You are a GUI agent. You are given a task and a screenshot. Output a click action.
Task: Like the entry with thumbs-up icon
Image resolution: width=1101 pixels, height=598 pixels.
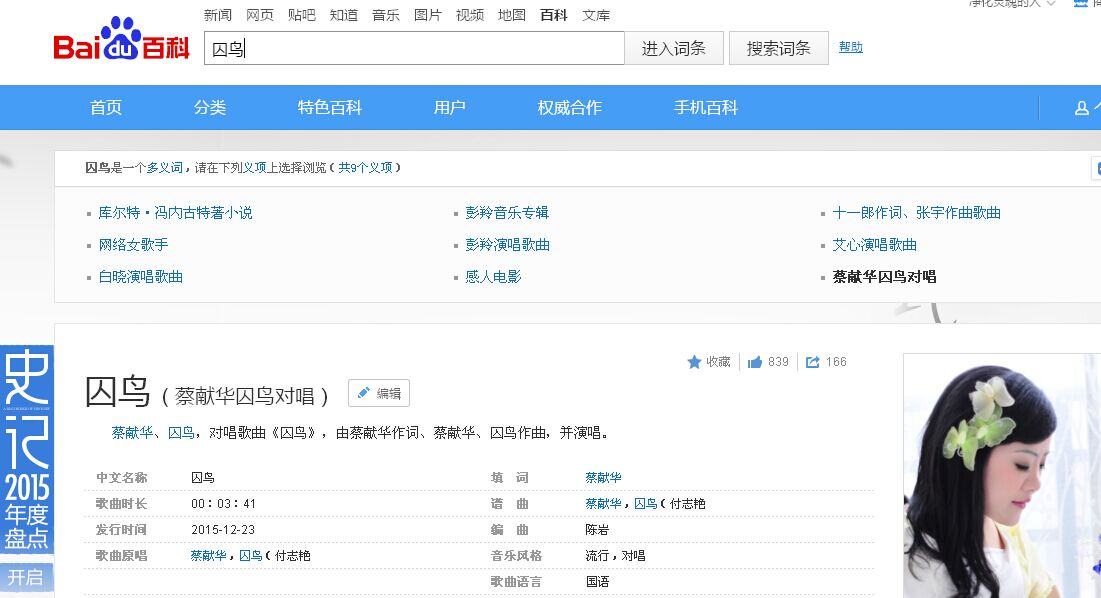pos(755,362)
